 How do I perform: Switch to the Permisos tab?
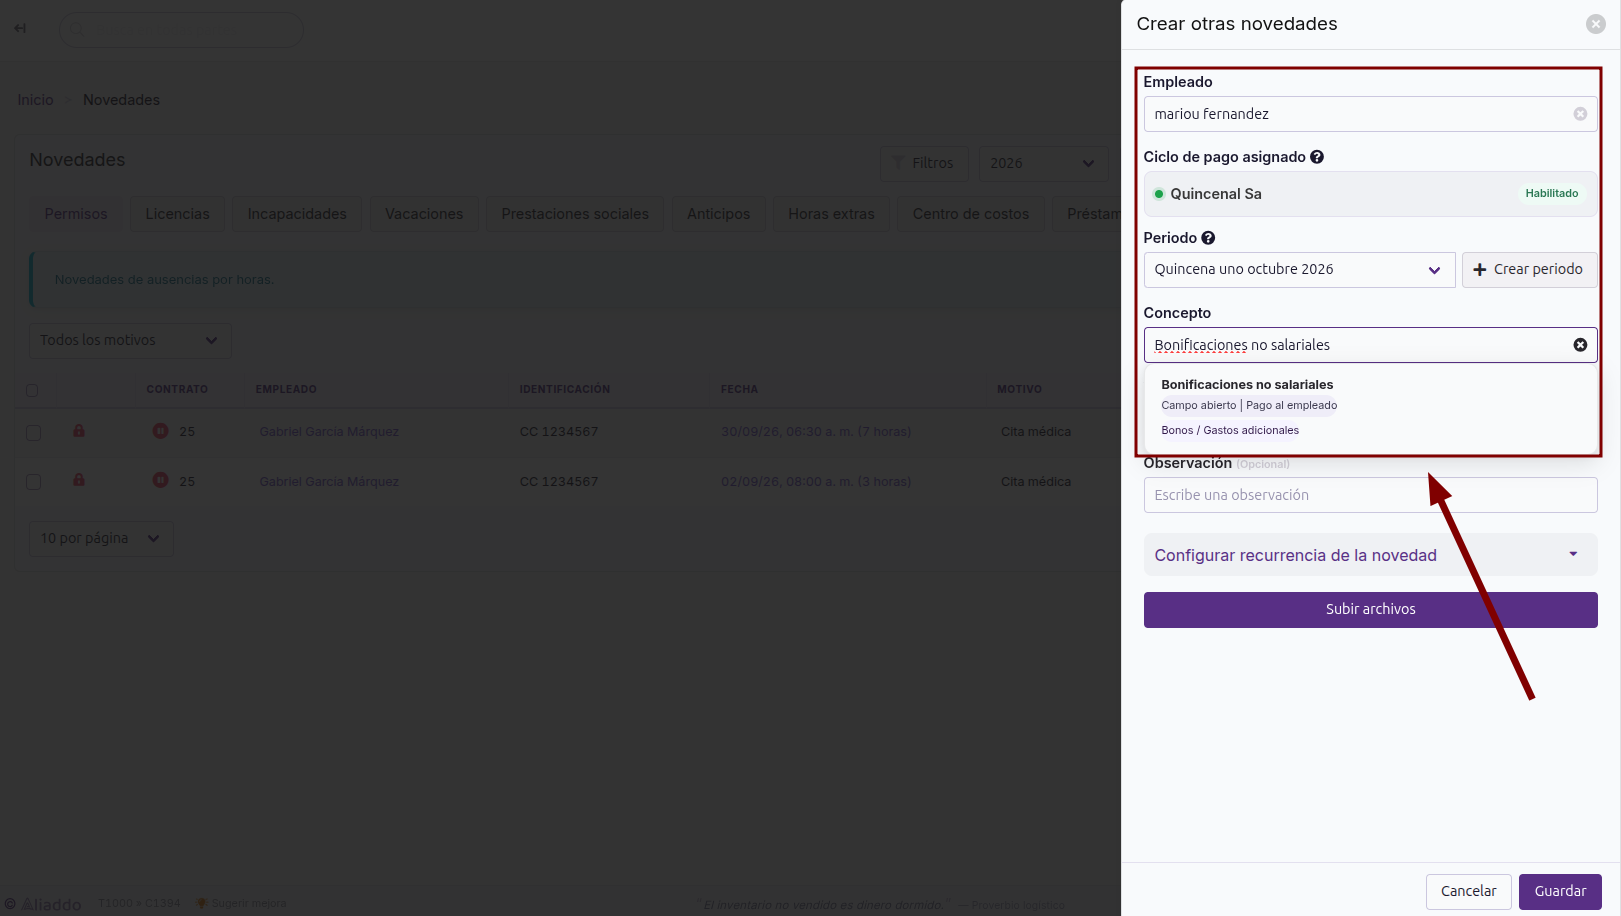76,214
